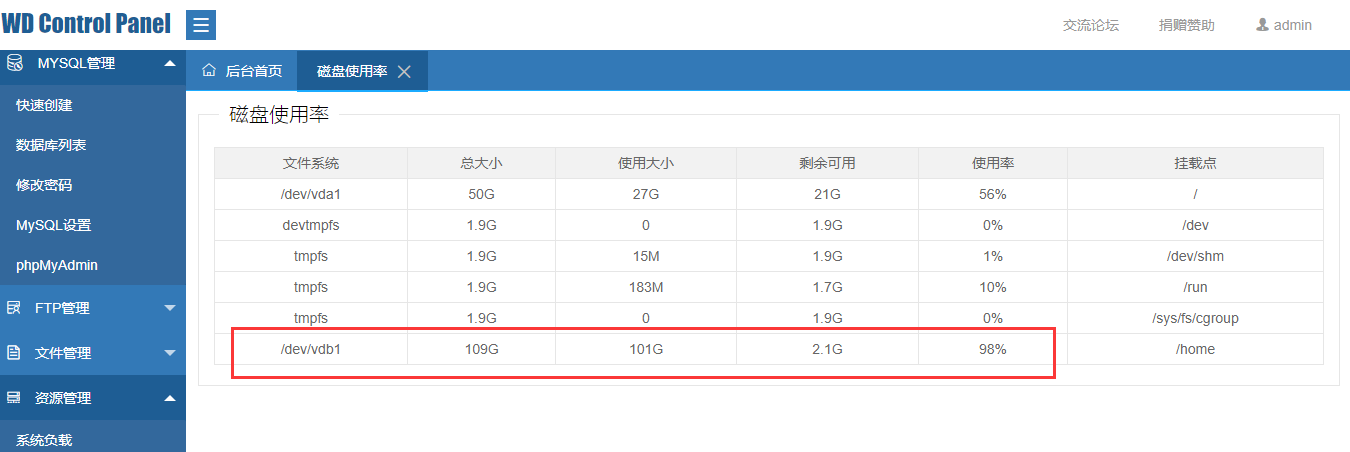Click the 101G used size cell
1350x452 pixels.
pos(646,349)
